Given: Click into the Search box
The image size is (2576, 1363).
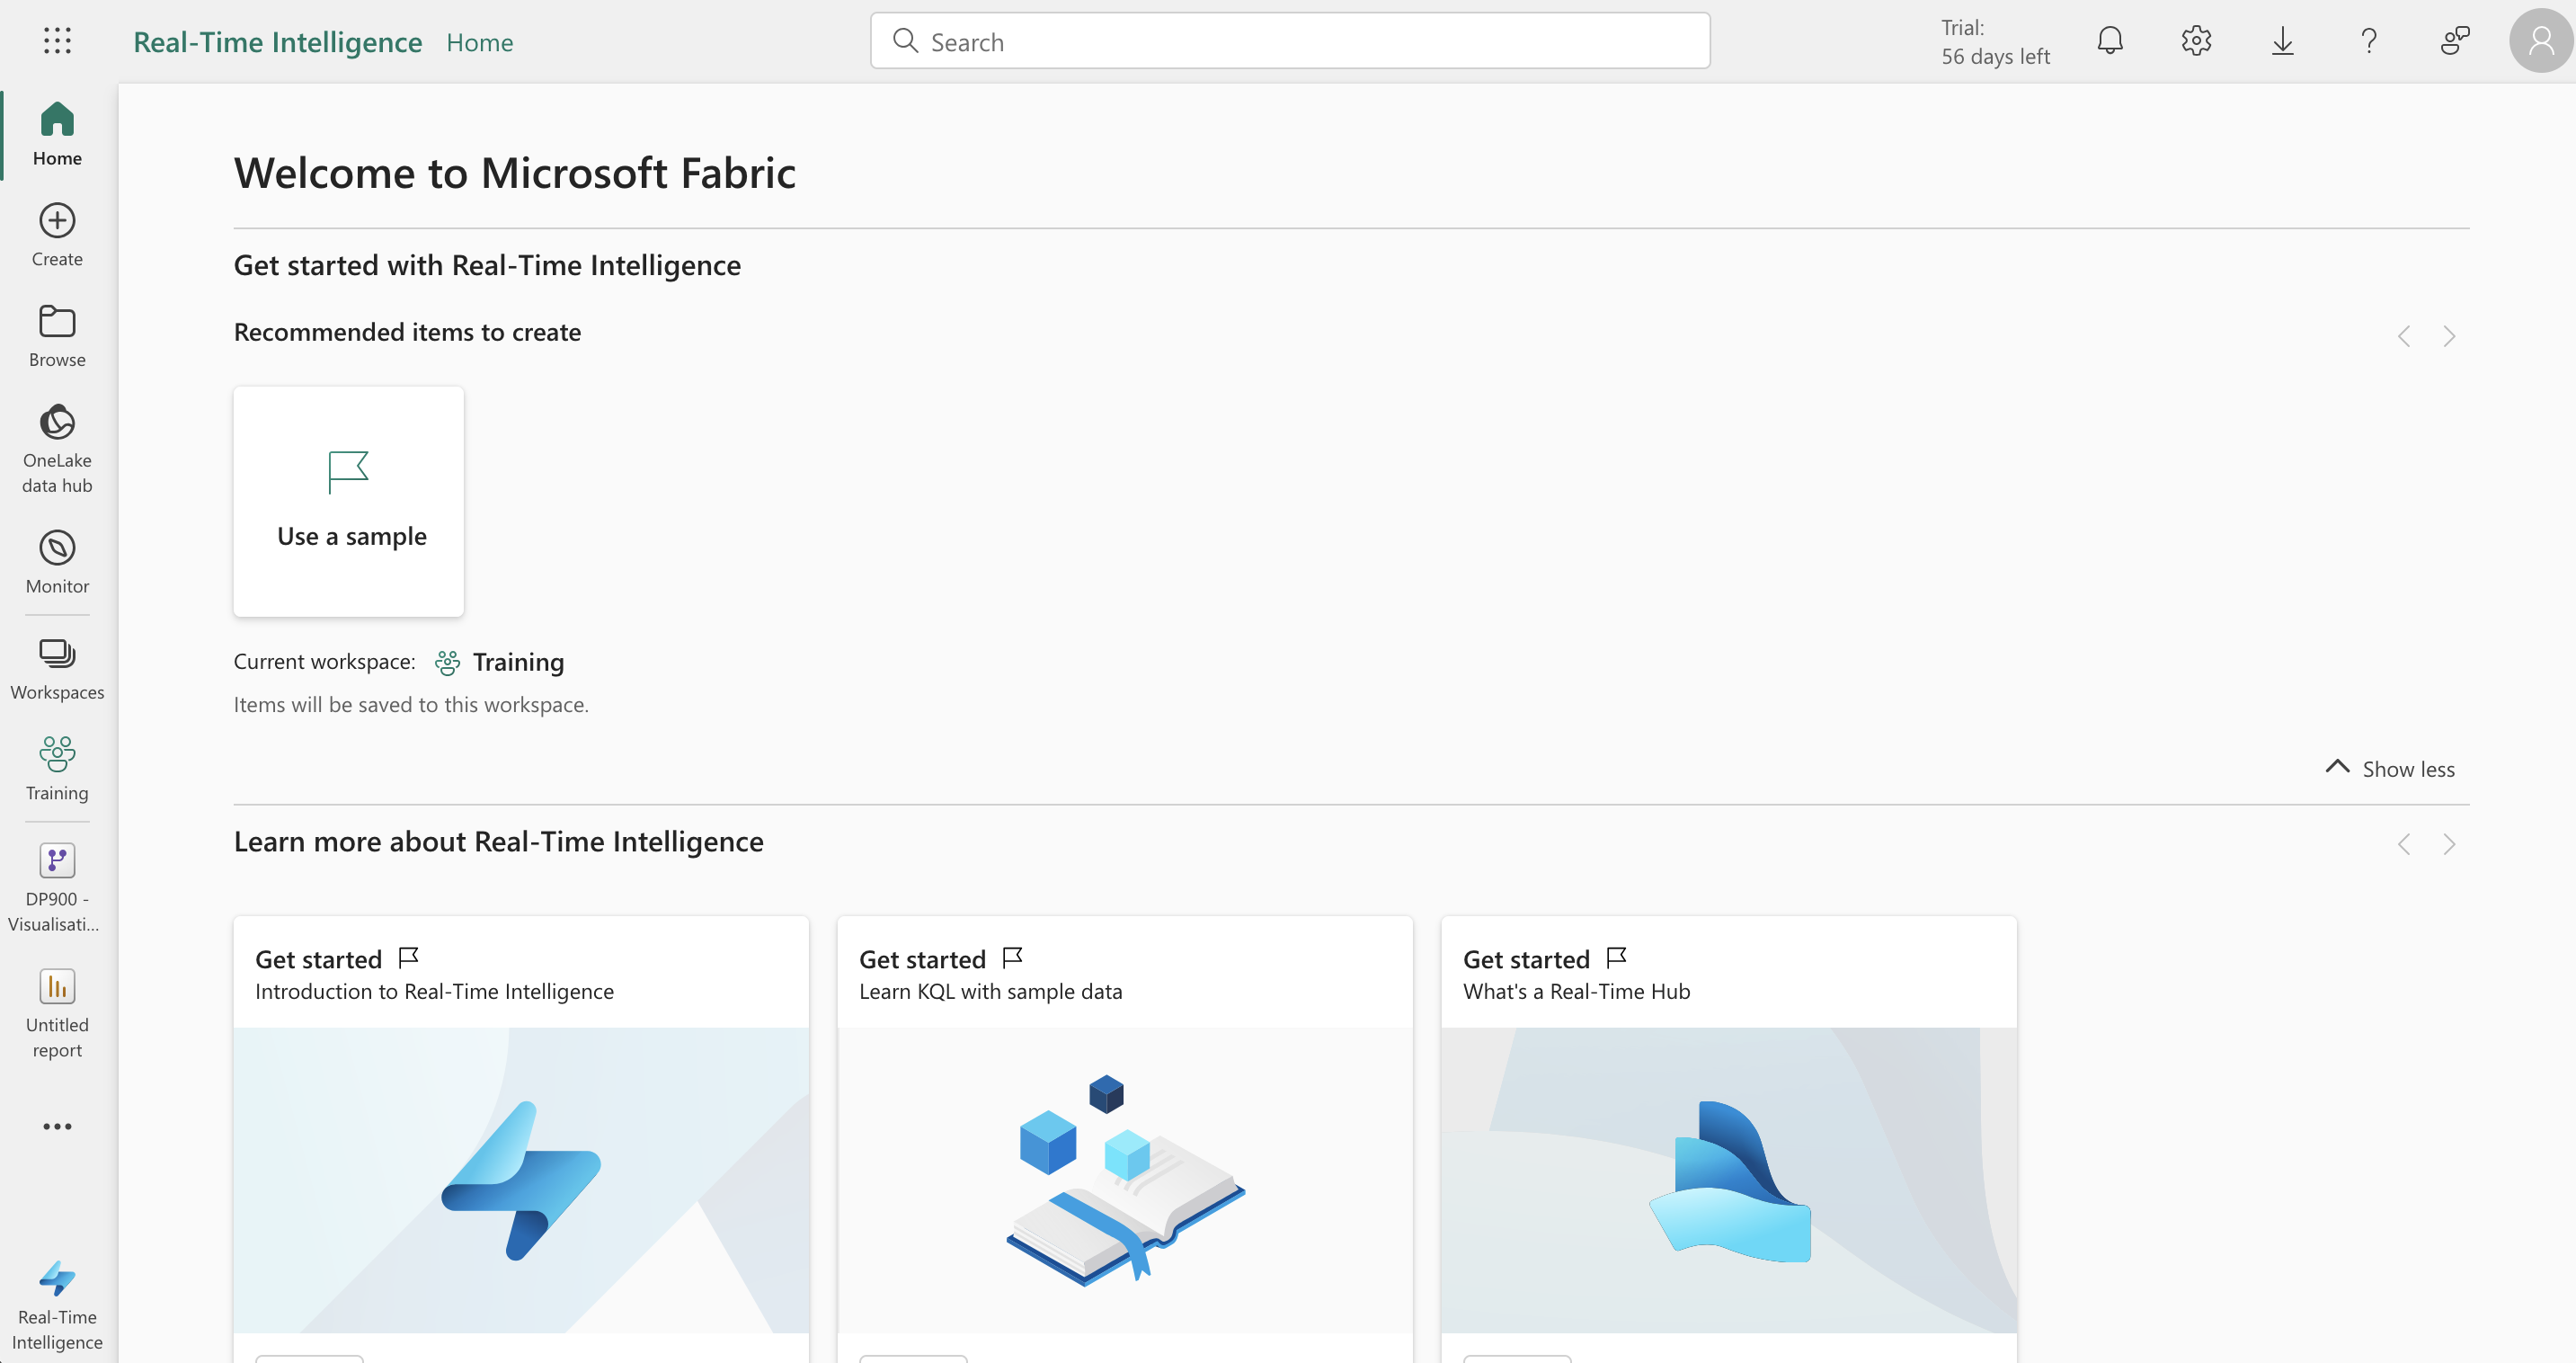Looking at the screenshot, I should coord(1290,41).
